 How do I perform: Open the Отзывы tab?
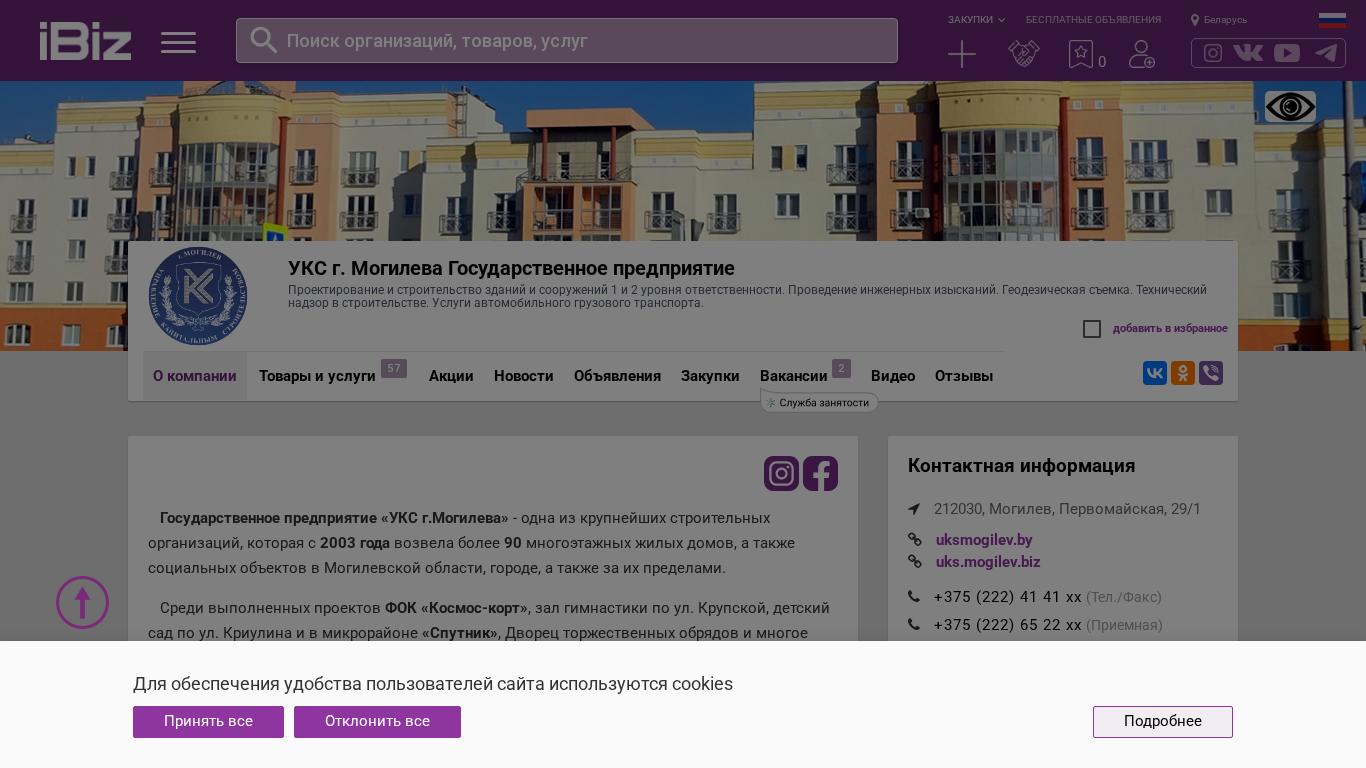pyautogui.click(x=964, y=376)
